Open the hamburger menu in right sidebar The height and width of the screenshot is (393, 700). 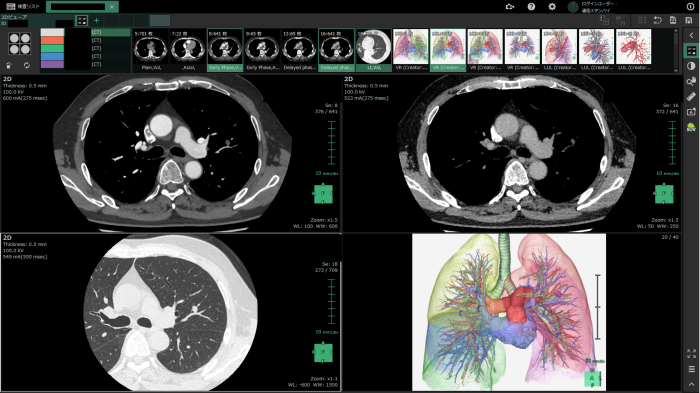pos(692,369)
